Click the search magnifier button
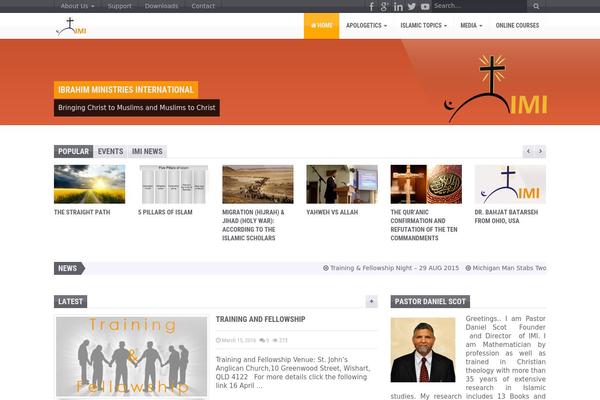This screenshot has height=400, width=600. [536, 6]
